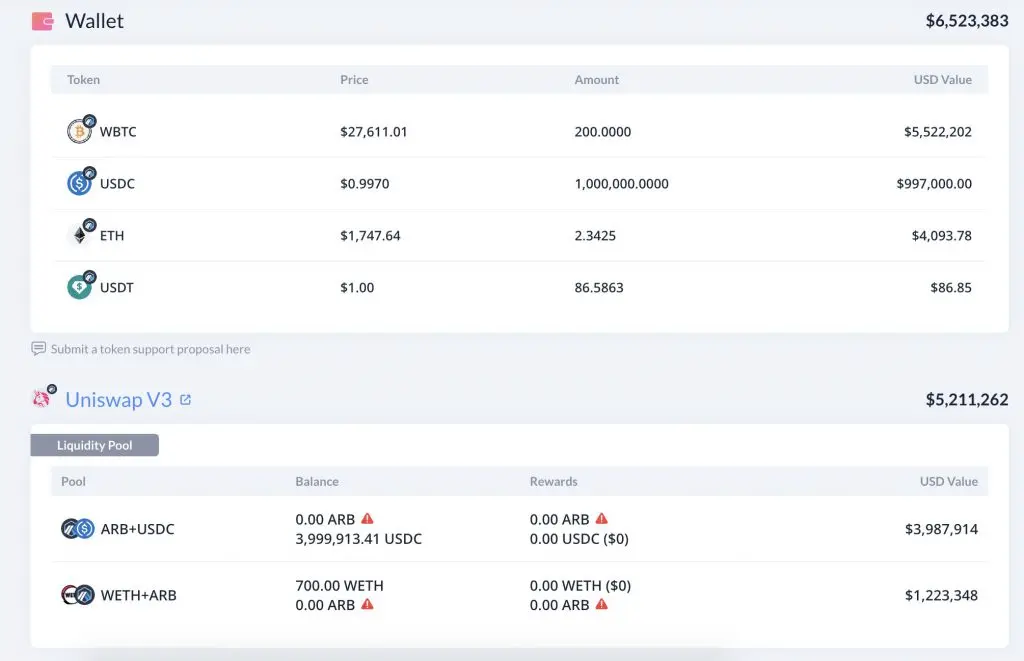Click WBTC value $5,522,202
The image size is (1024, 661).
[938, 132]
